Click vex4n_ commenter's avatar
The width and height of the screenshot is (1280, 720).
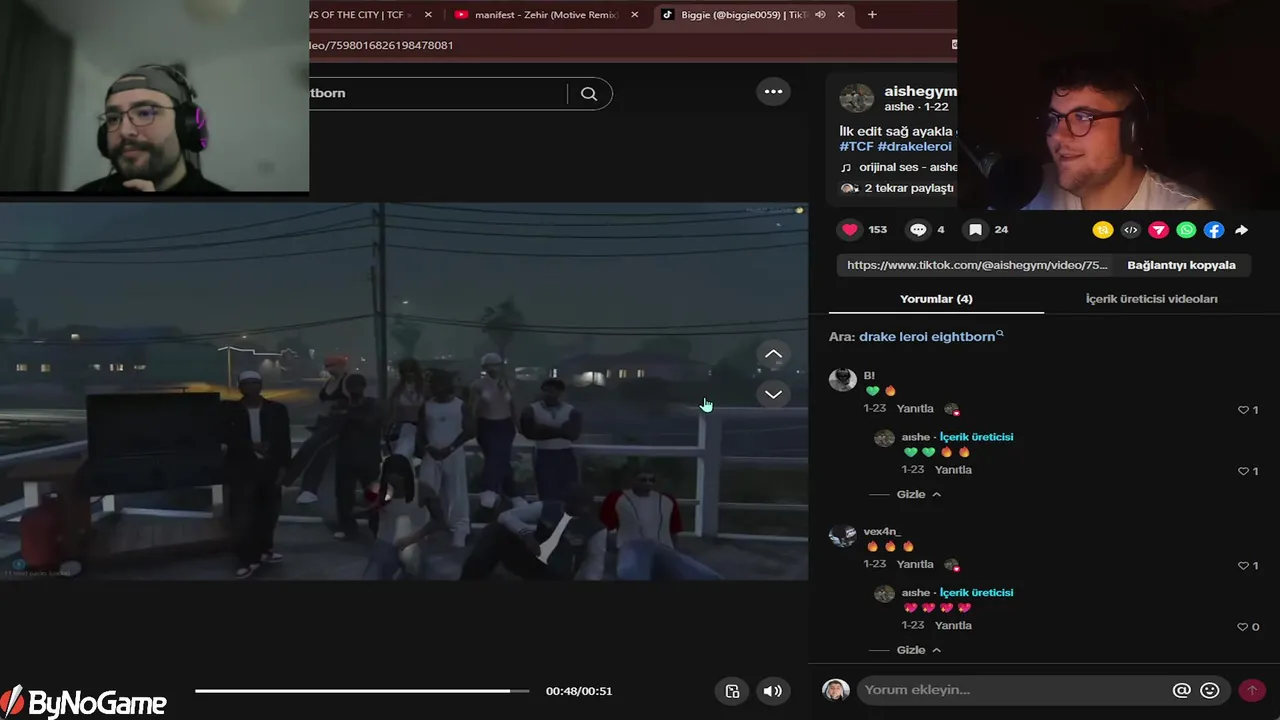tap(842, 536)
